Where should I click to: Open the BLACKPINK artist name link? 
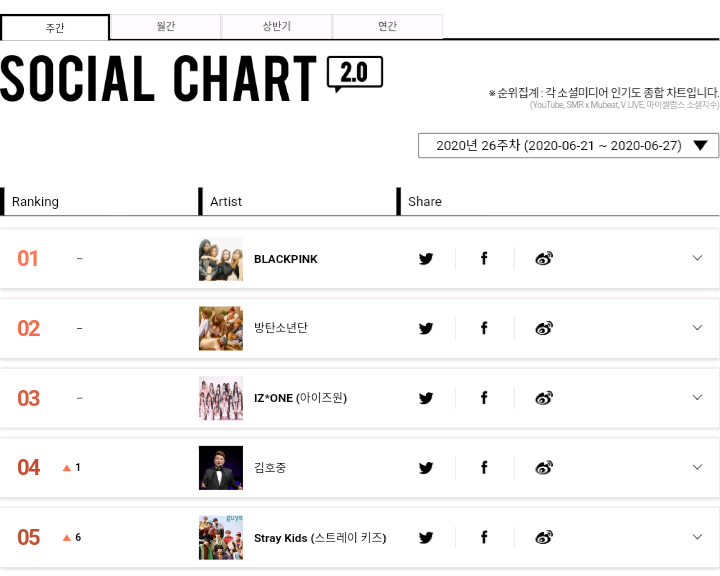tap(286, 259)
